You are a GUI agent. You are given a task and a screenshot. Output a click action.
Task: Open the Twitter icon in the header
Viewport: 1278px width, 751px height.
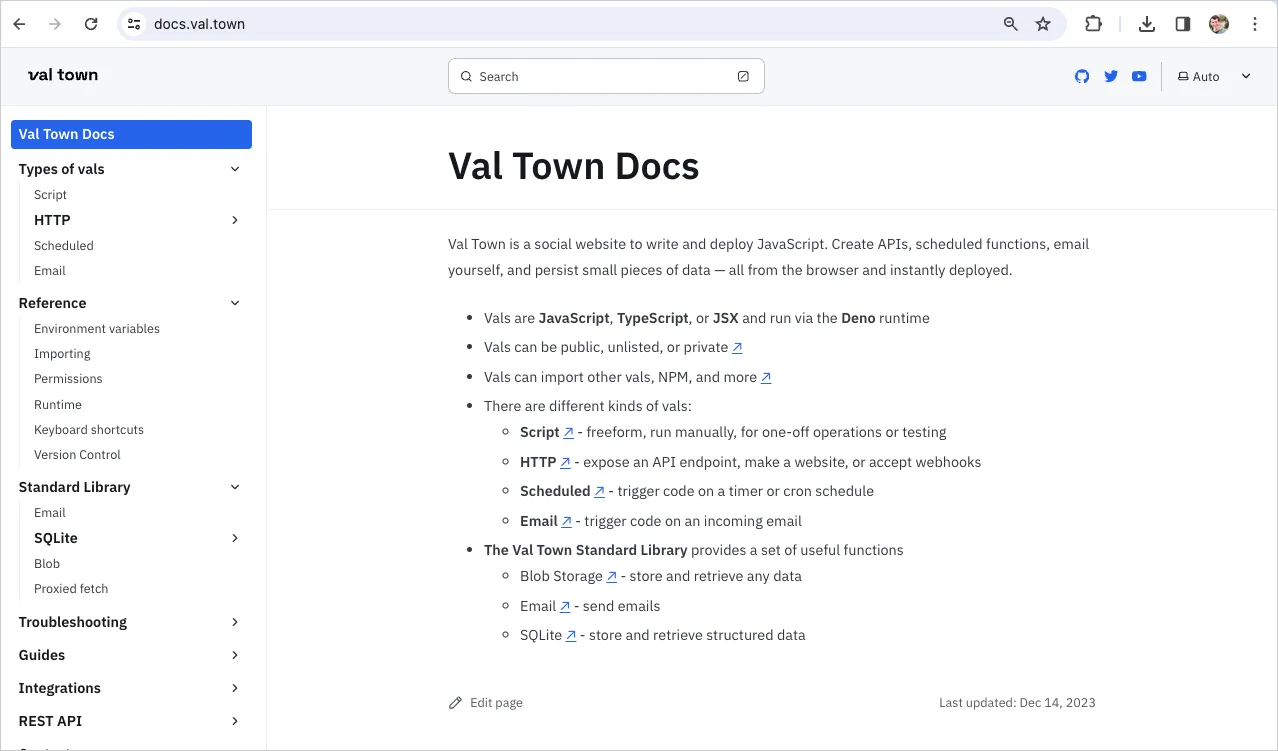(x=1110, y=76)
